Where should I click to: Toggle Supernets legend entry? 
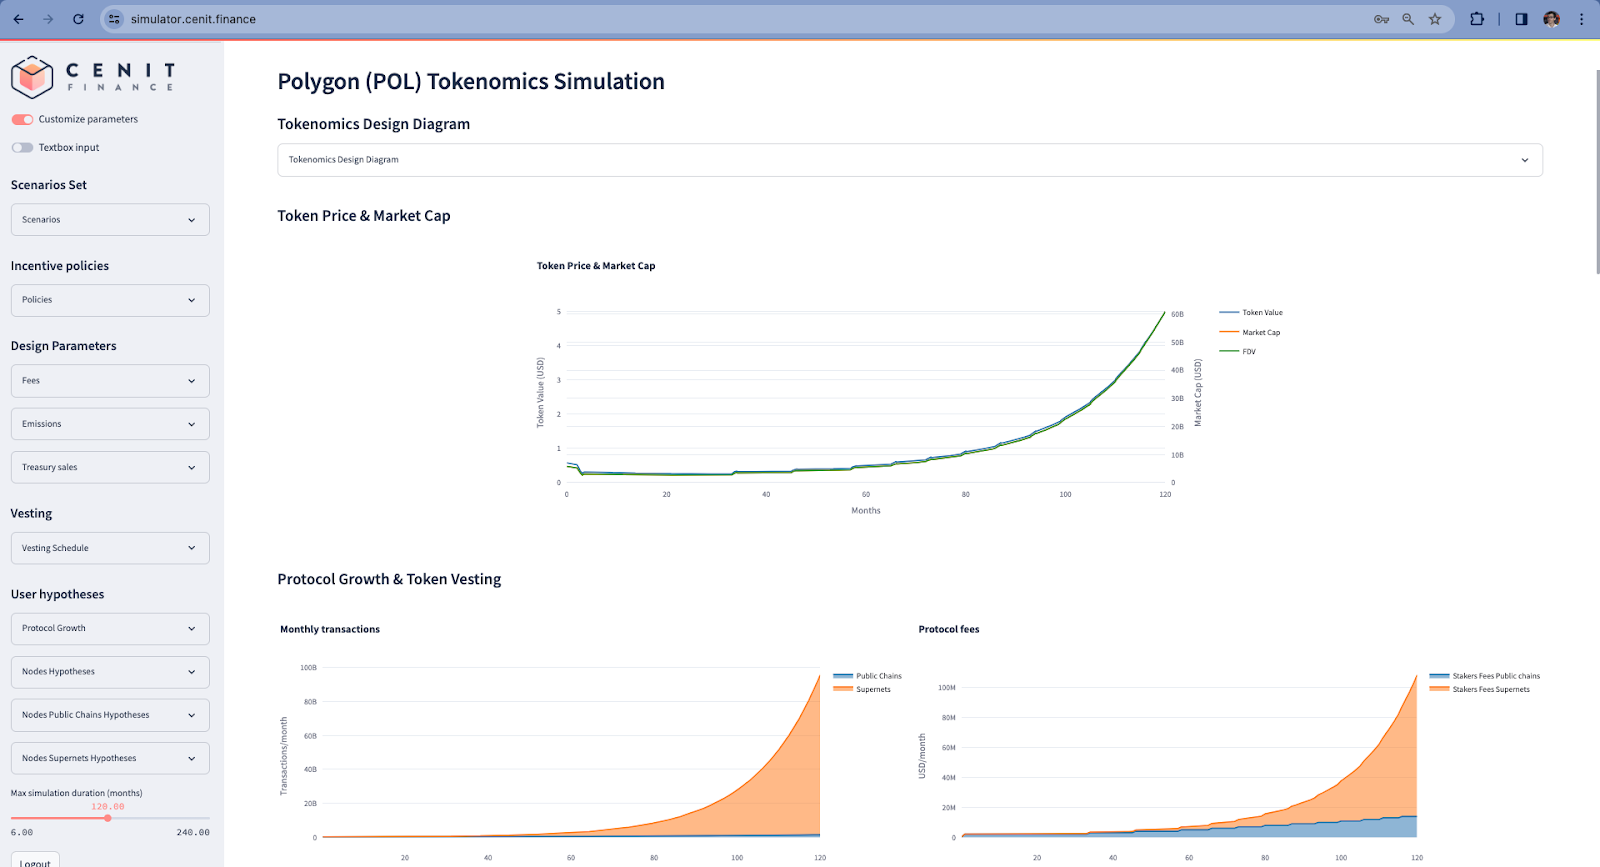[x=862, y=689]
